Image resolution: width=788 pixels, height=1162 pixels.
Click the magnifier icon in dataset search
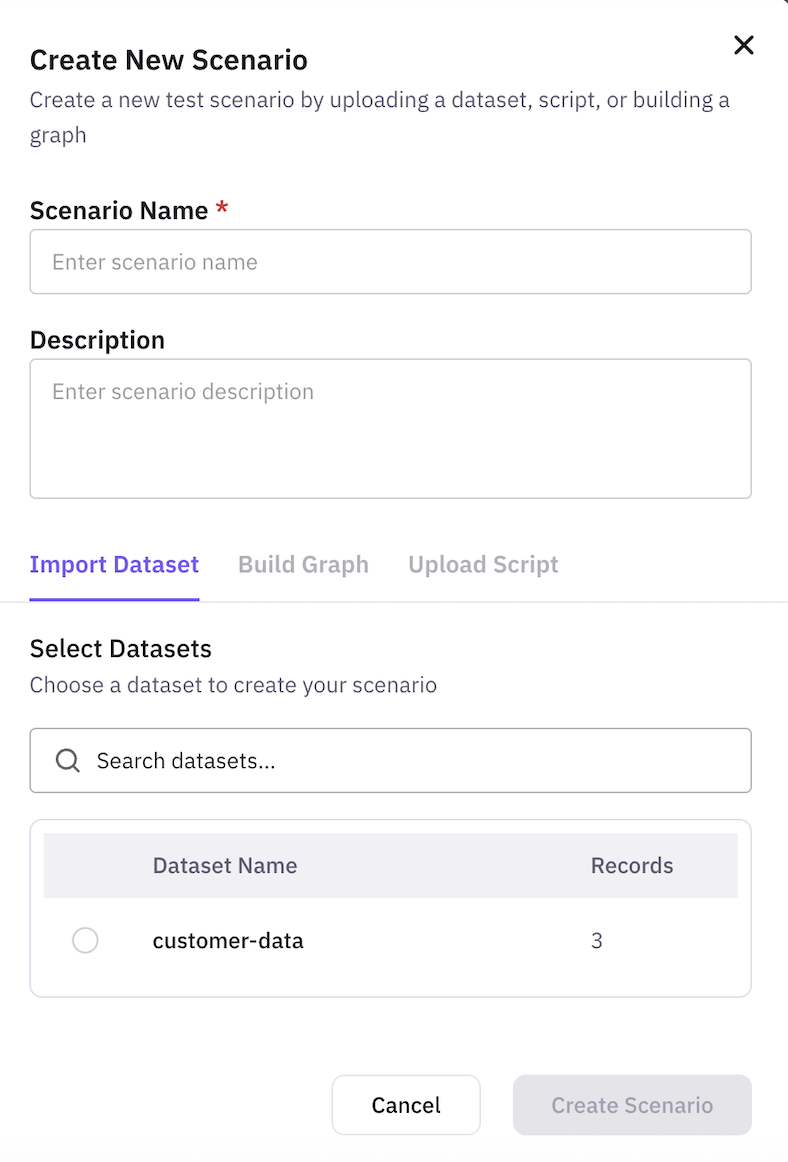(x=68, y=761)
